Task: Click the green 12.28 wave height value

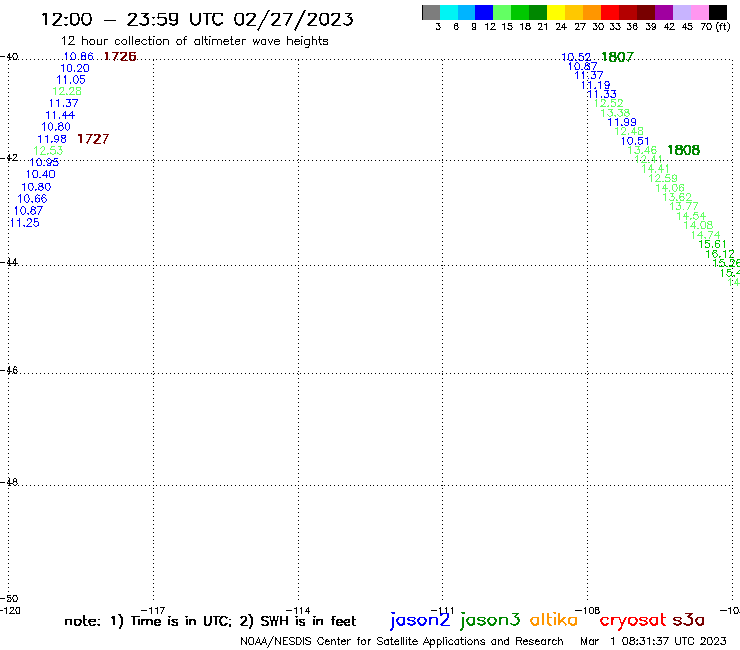Action: click(x=67, y=91)
